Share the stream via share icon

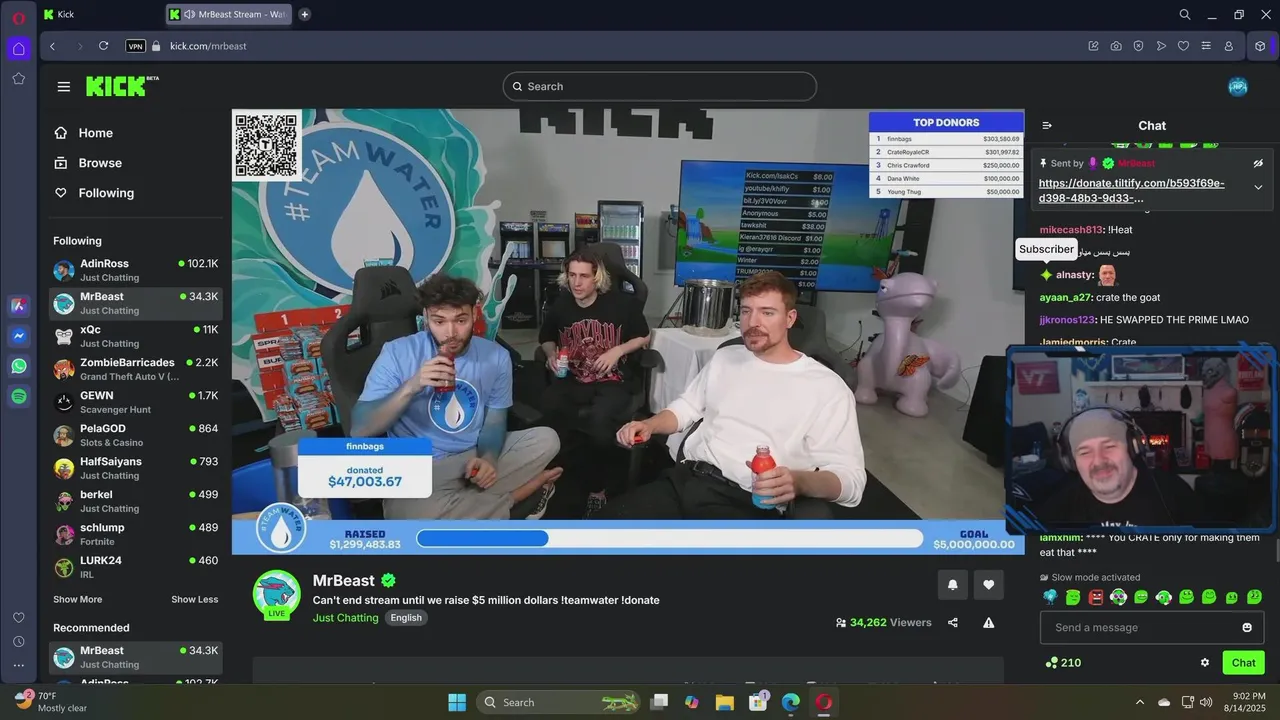click(x=952, y=622)
